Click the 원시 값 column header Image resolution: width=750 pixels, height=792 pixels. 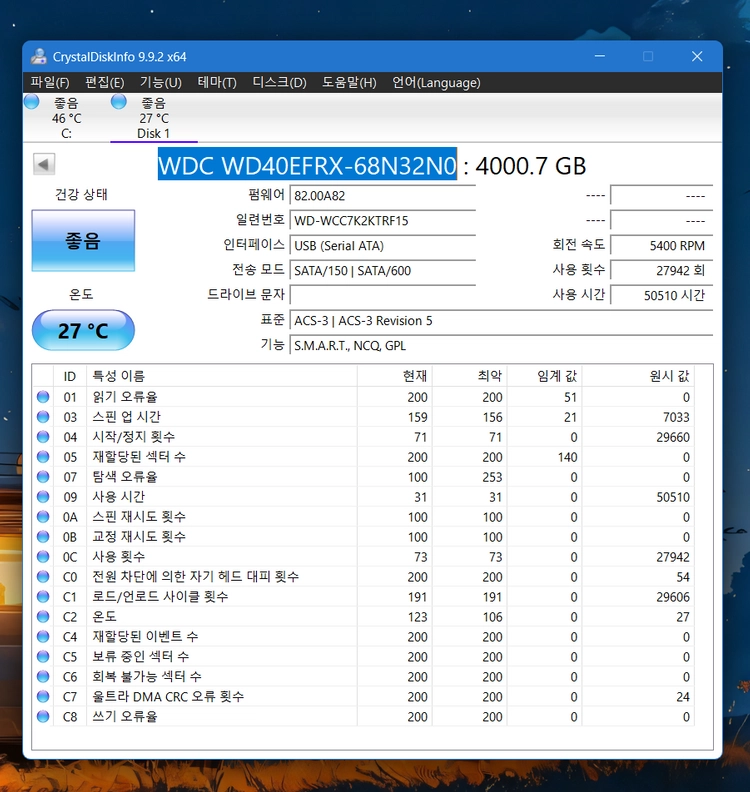click(x=638, y=376)
